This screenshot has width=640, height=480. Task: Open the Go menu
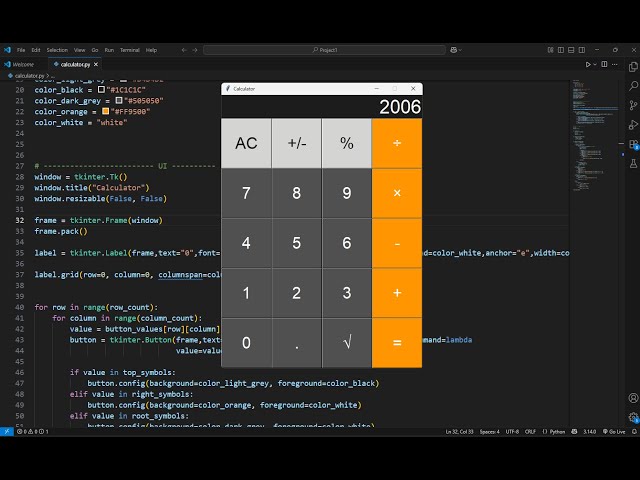tap(95, 50)
